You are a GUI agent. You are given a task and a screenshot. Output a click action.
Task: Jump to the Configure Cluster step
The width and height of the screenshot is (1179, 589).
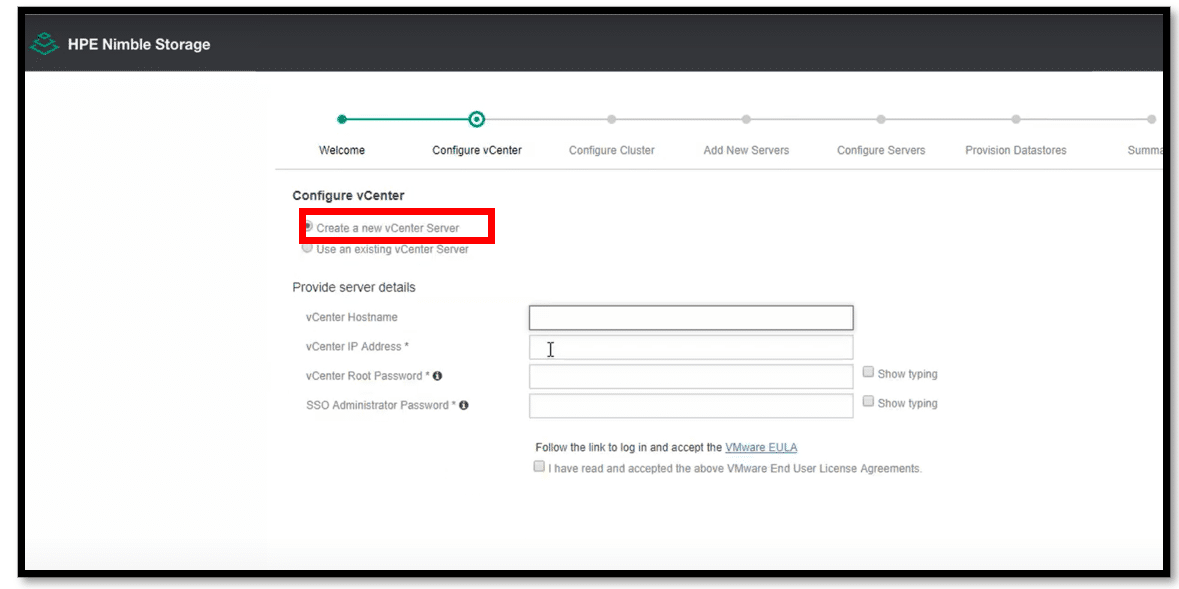coord(612,150)
